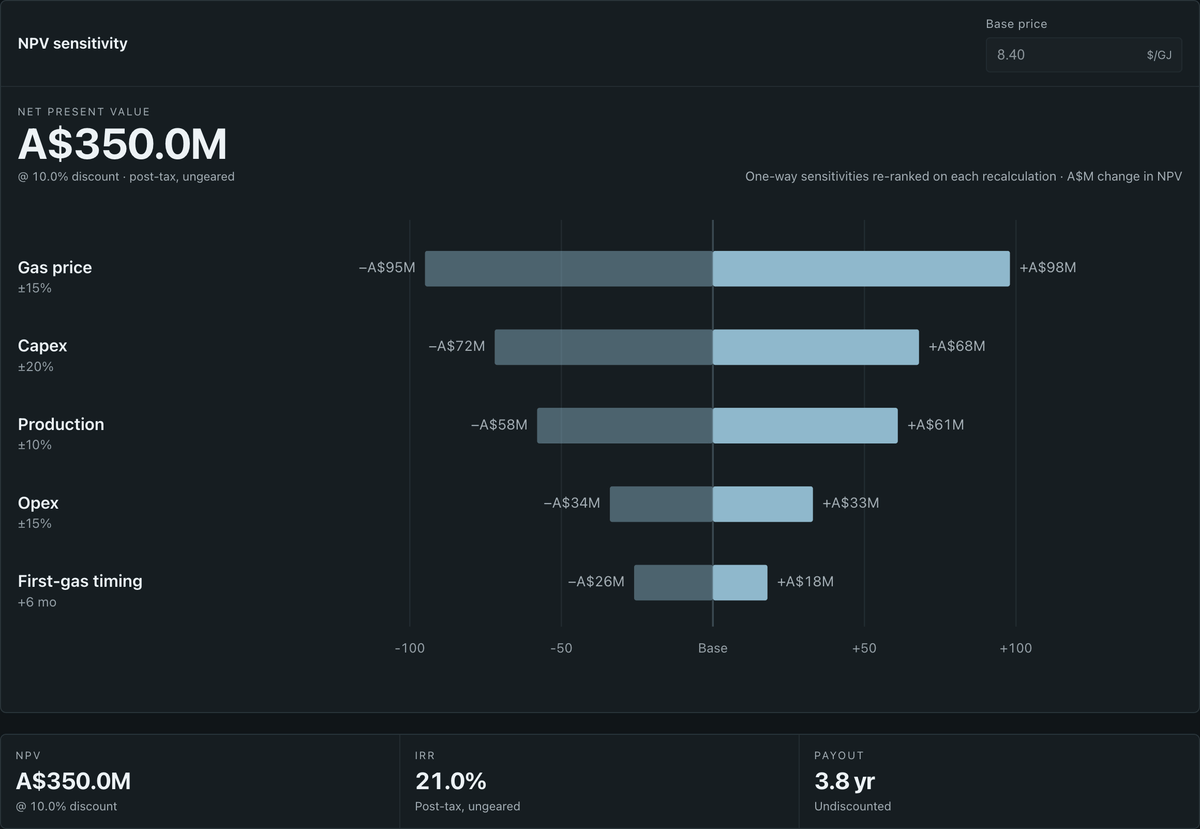This screenshot has height=829, width=1200.
Task: Click the Capex upside bar
Action: [816, 347]
